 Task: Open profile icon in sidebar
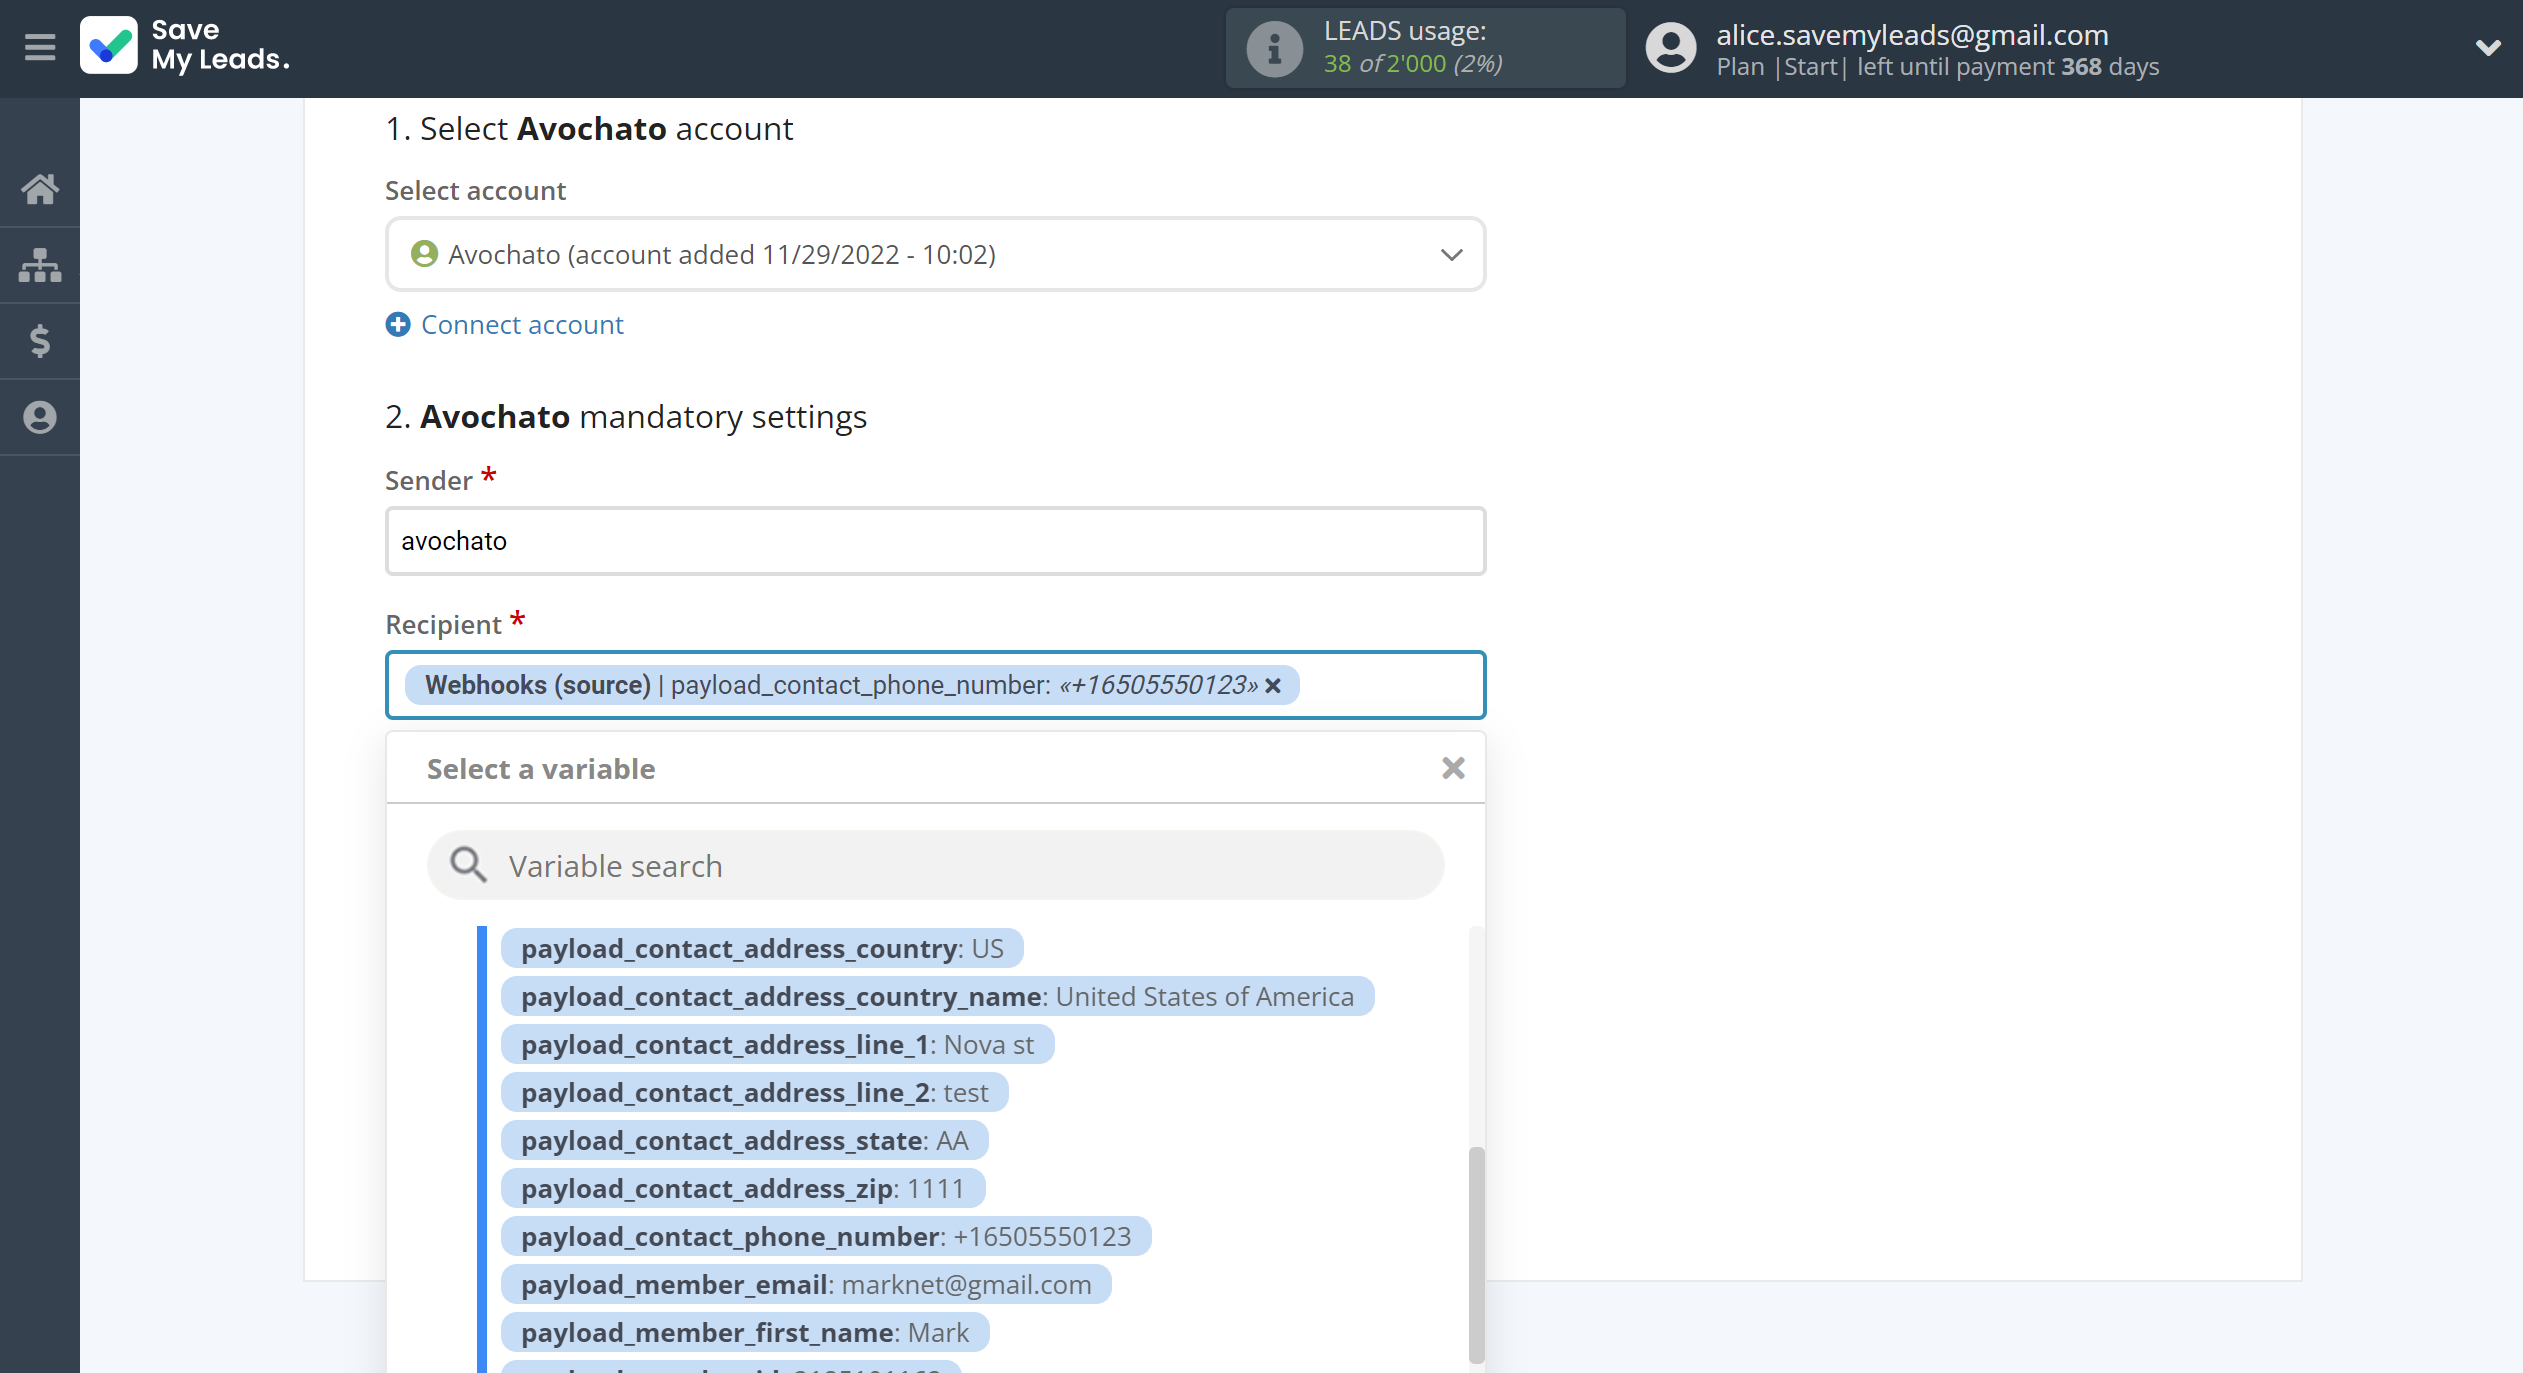click(40, 417)
